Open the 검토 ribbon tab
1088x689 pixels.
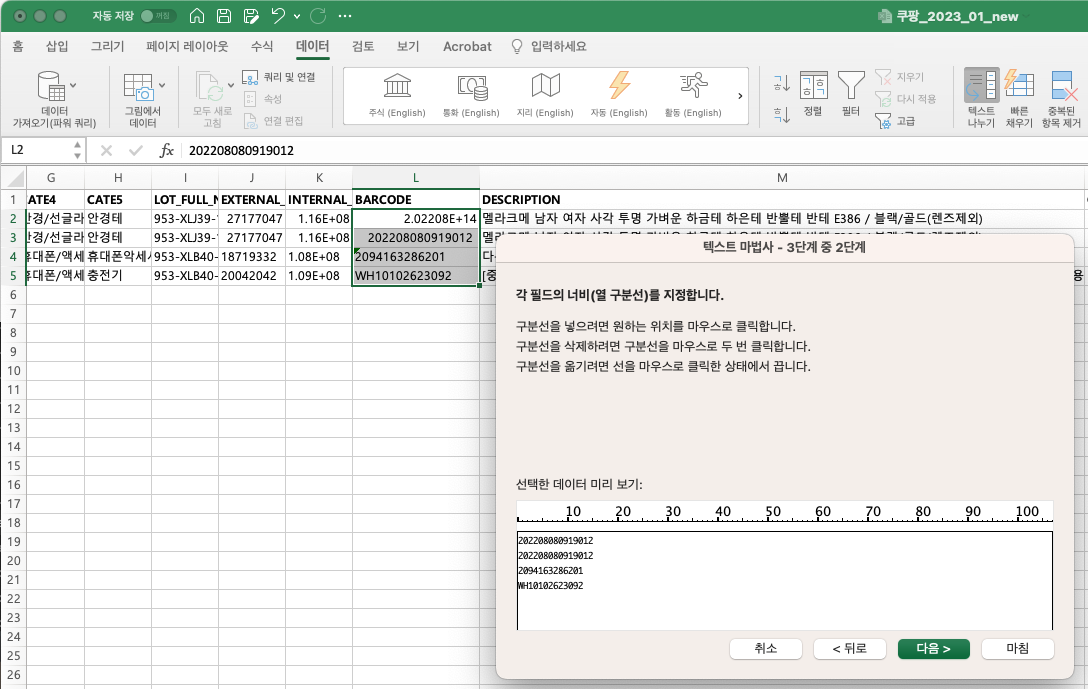pyautogui.click(x=363, y=46)
